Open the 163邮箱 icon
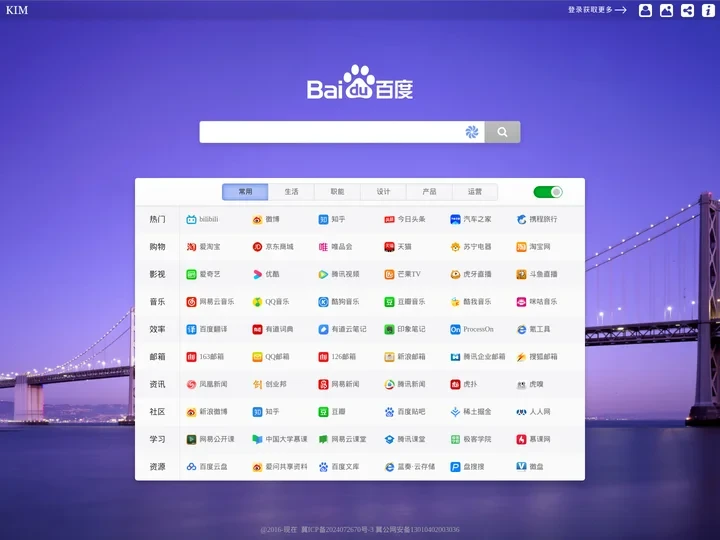 pyautogui.click(x=191, y=357)
